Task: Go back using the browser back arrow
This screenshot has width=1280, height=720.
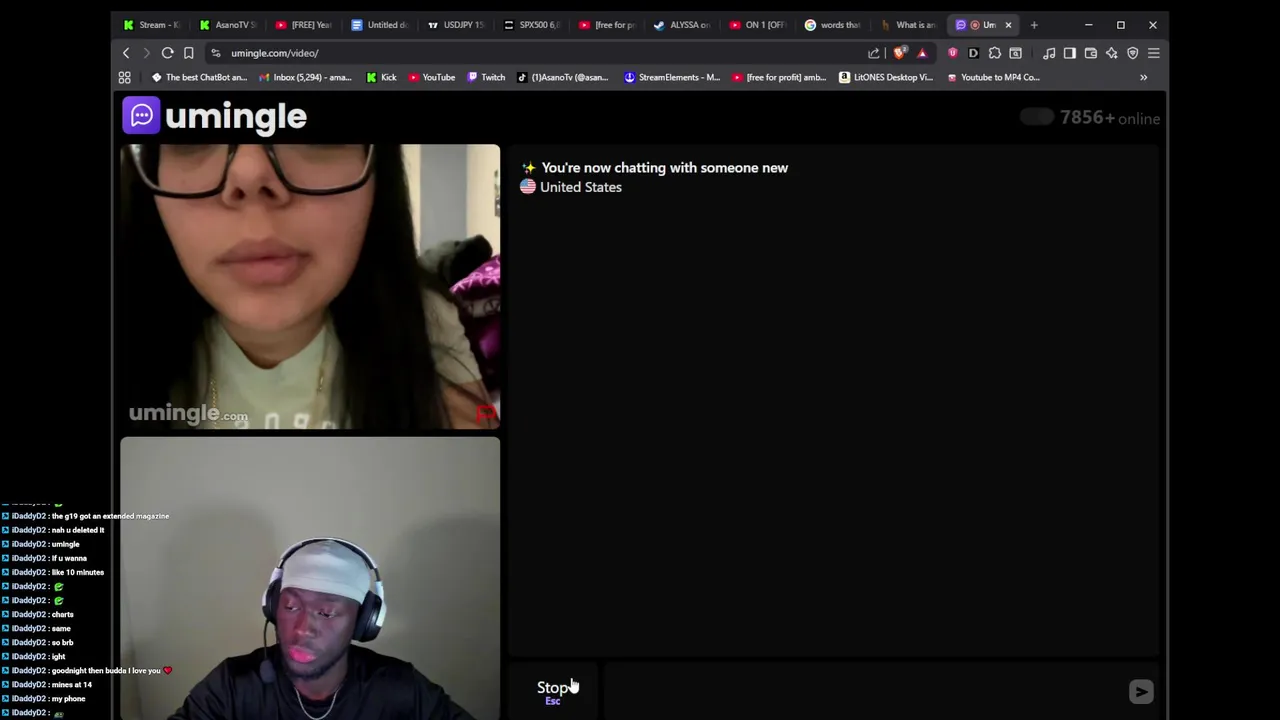Action: [x=126, y=53]
